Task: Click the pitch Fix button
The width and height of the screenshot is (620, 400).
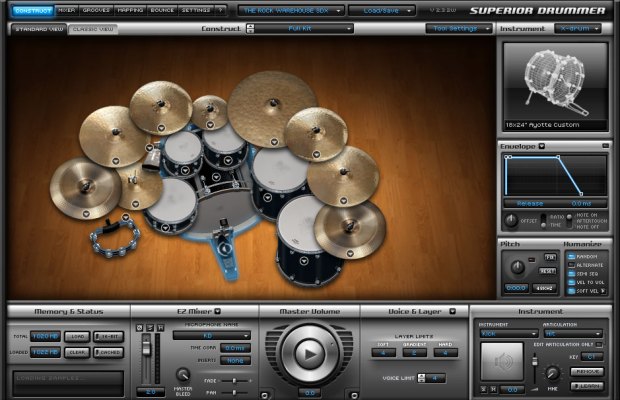Action: click(550, 257)
